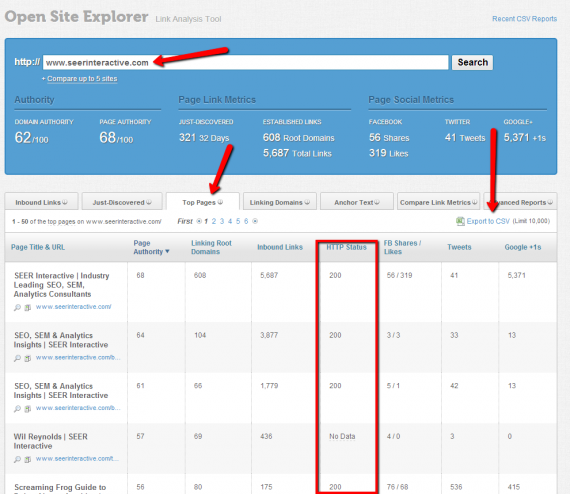Open www.seerinteractive.com/ URL link in first row

[73, 307]
